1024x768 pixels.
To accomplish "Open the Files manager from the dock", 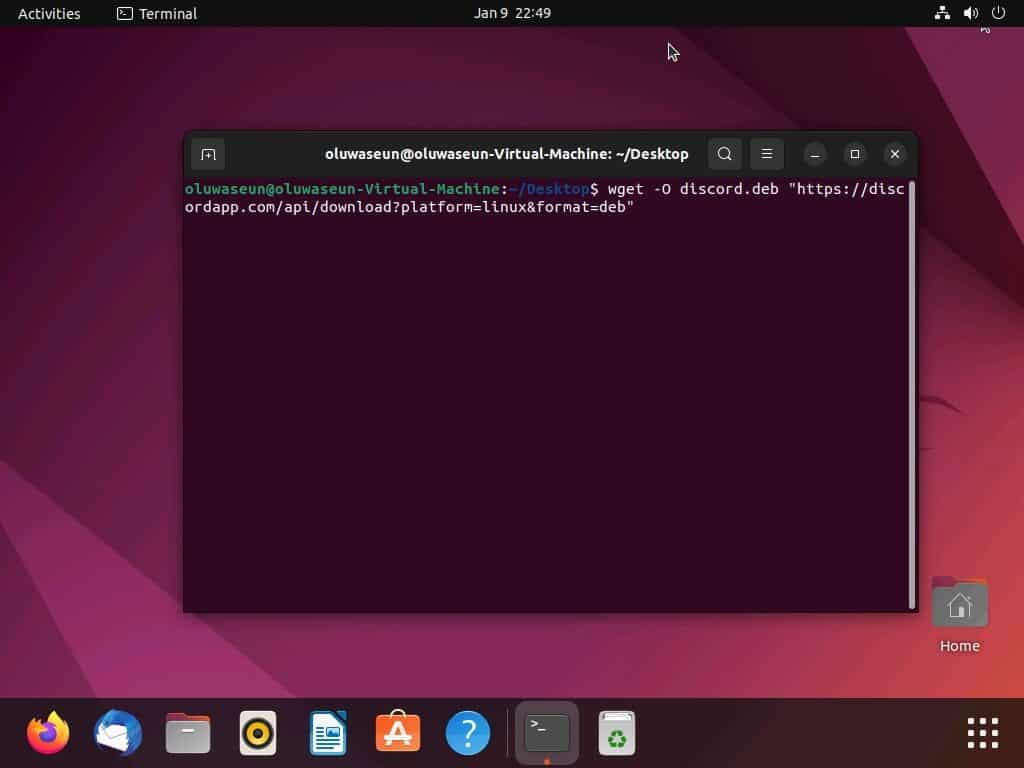I will pos(187,732).
